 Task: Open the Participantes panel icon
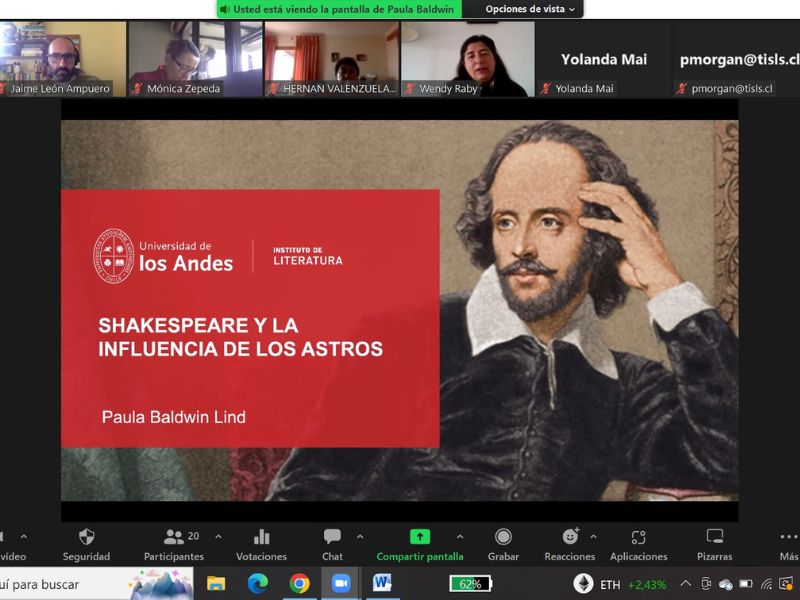[x=173, y=537]
